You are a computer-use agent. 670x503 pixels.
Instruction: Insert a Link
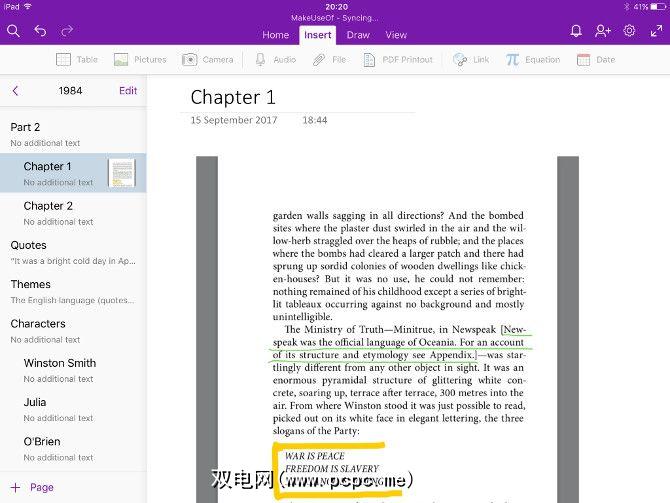471,59
